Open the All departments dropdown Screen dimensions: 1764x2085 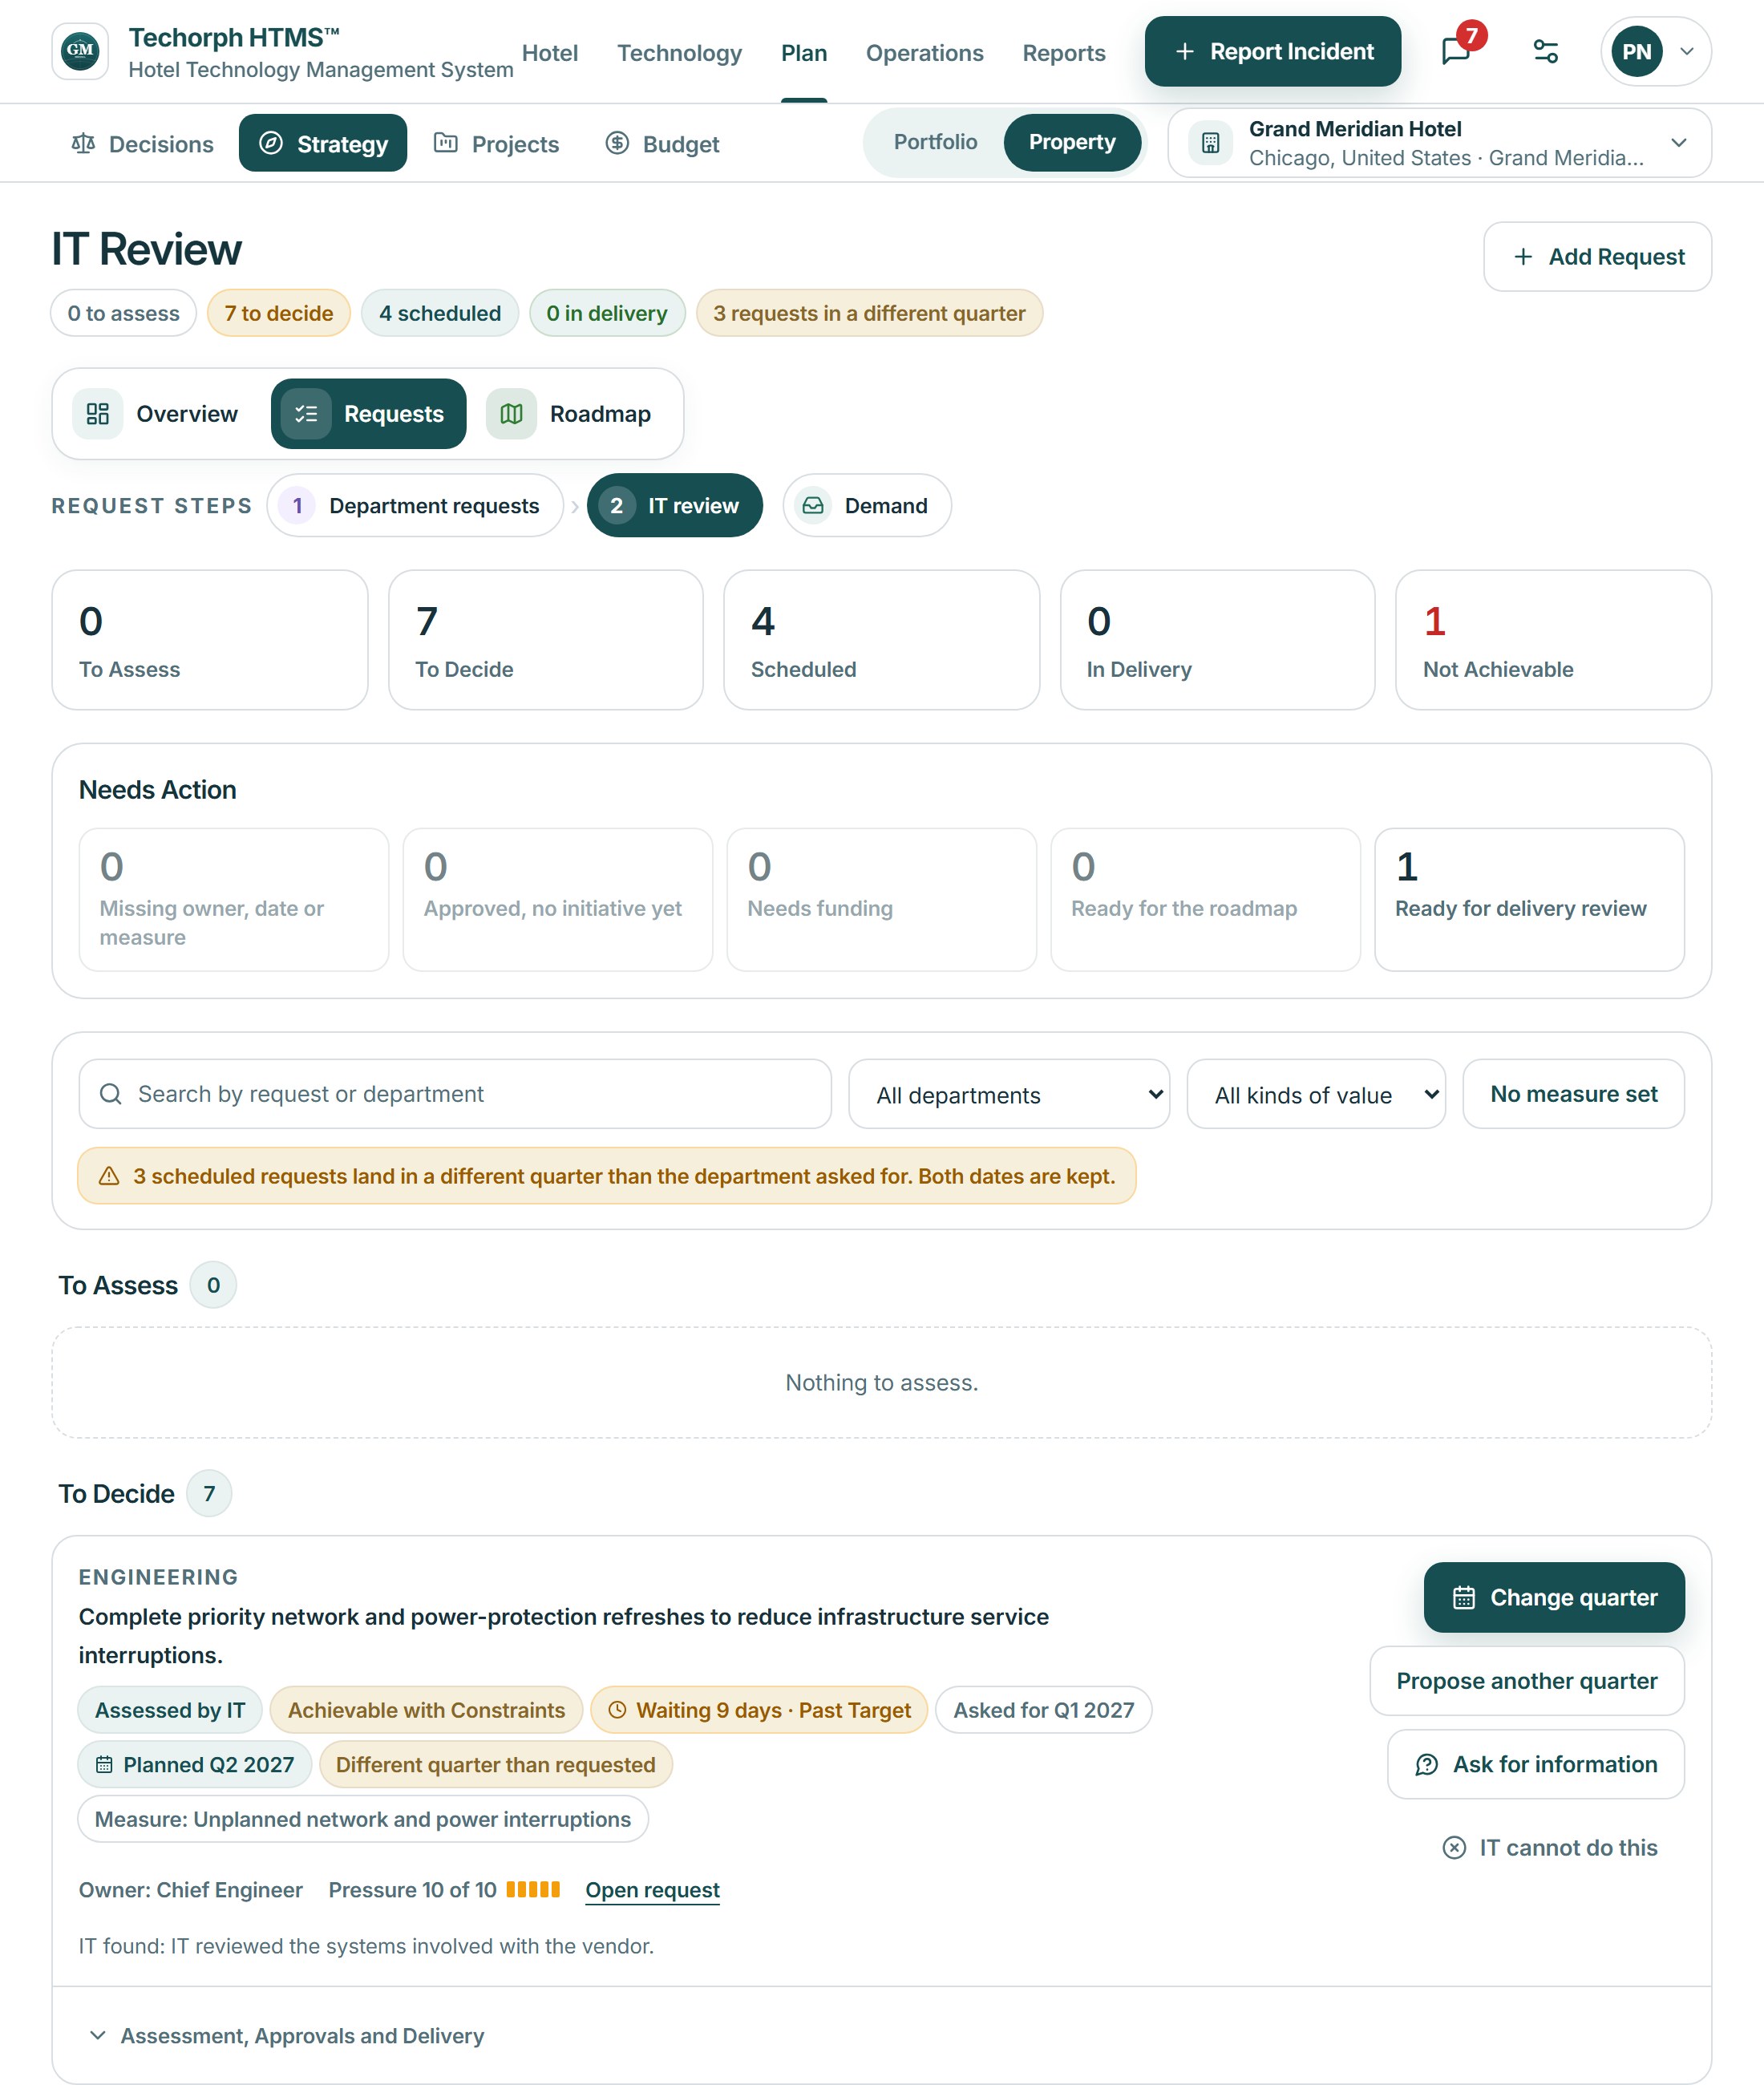click(1009, 1094)
